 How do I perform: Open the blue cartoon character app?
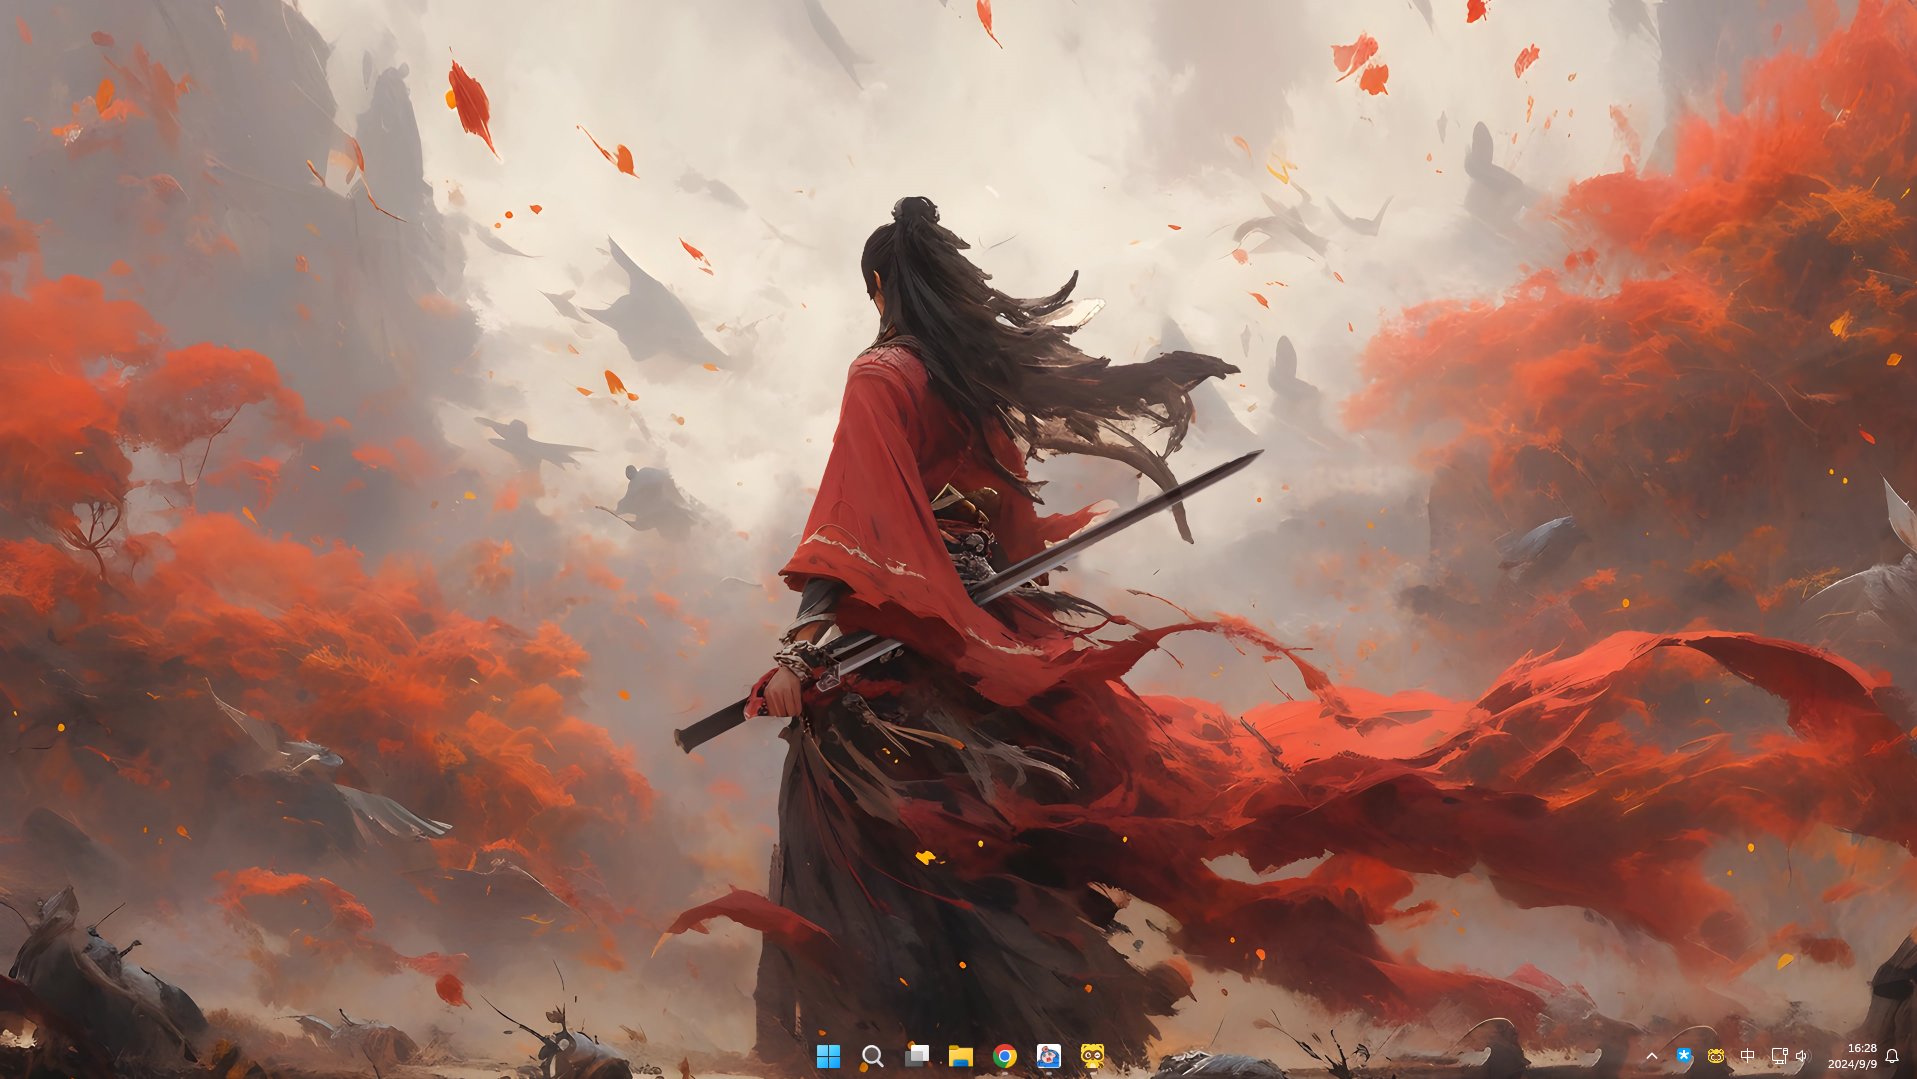(1049, 1056)
